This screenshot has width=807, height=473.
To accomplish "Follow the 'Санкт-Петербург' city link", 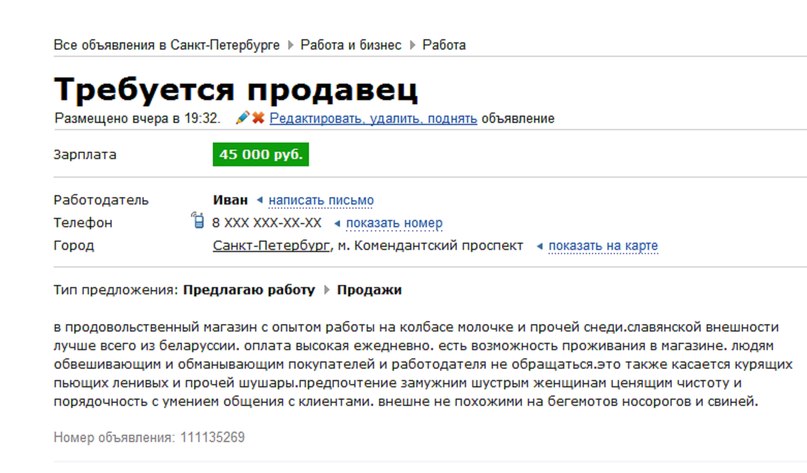I will [271, 246].
